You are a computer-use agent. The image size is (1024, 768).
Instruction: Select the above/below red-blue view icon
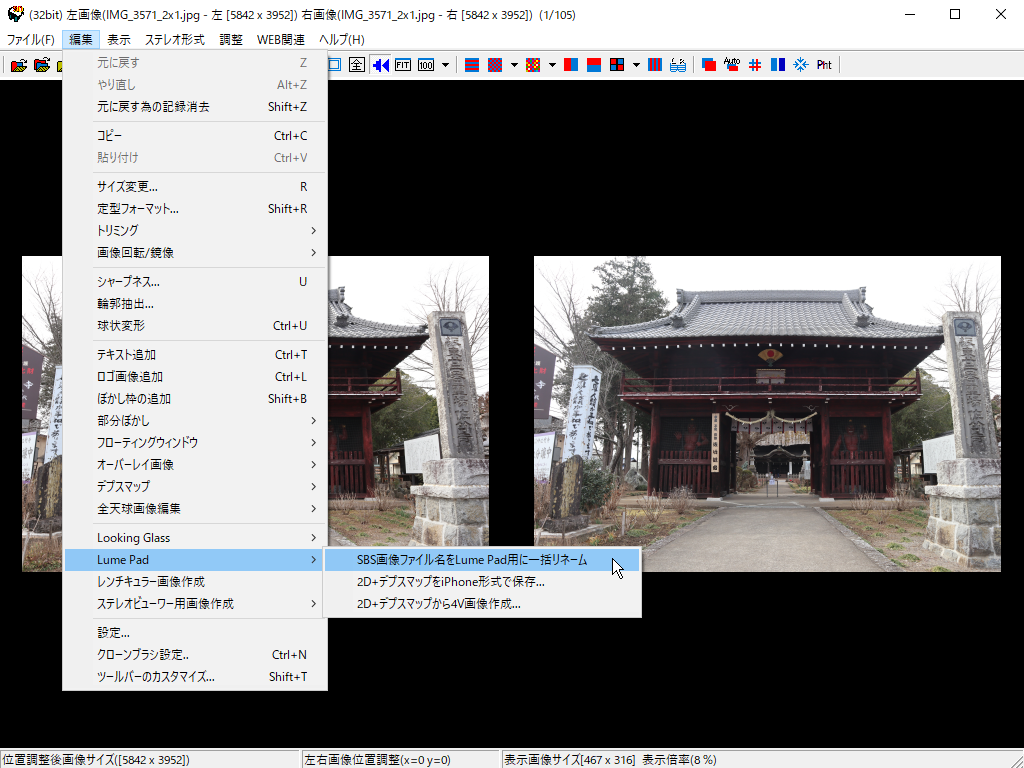tap(594, 65)
